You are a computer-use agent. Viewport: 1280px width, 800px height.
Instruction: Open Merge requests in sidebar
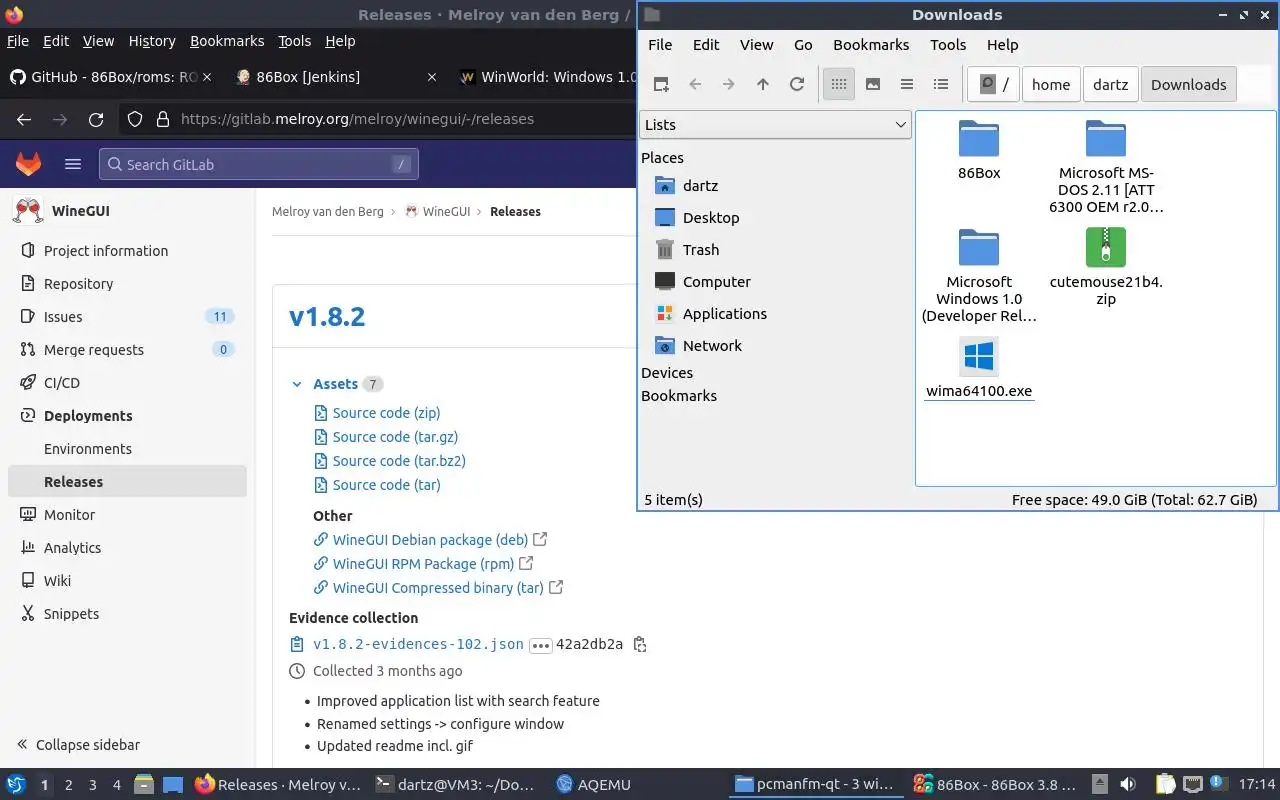127,350
